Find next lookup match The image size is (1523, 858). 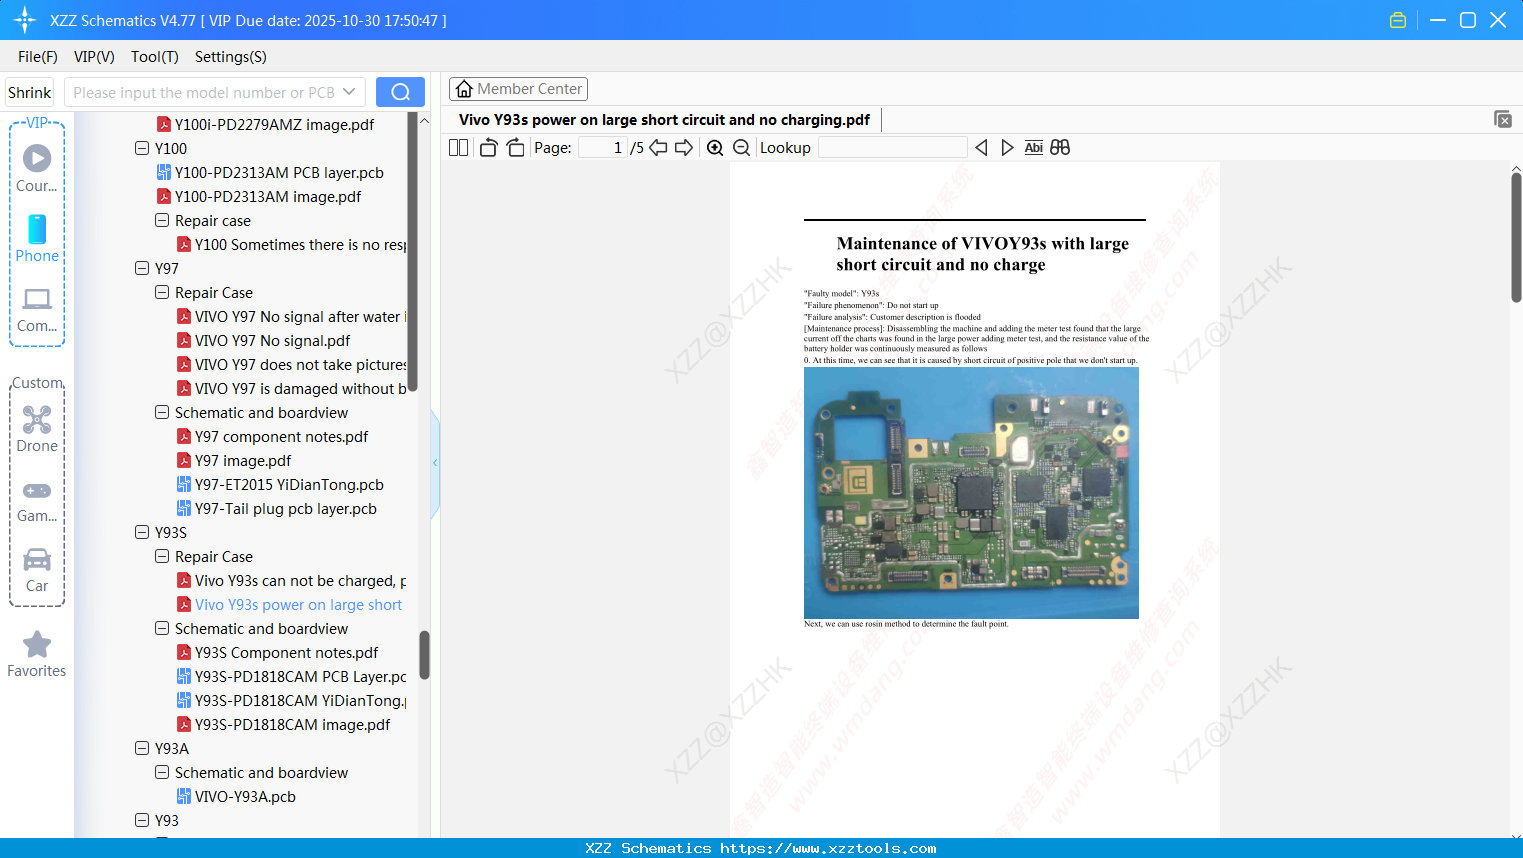tap(1007, 148)
